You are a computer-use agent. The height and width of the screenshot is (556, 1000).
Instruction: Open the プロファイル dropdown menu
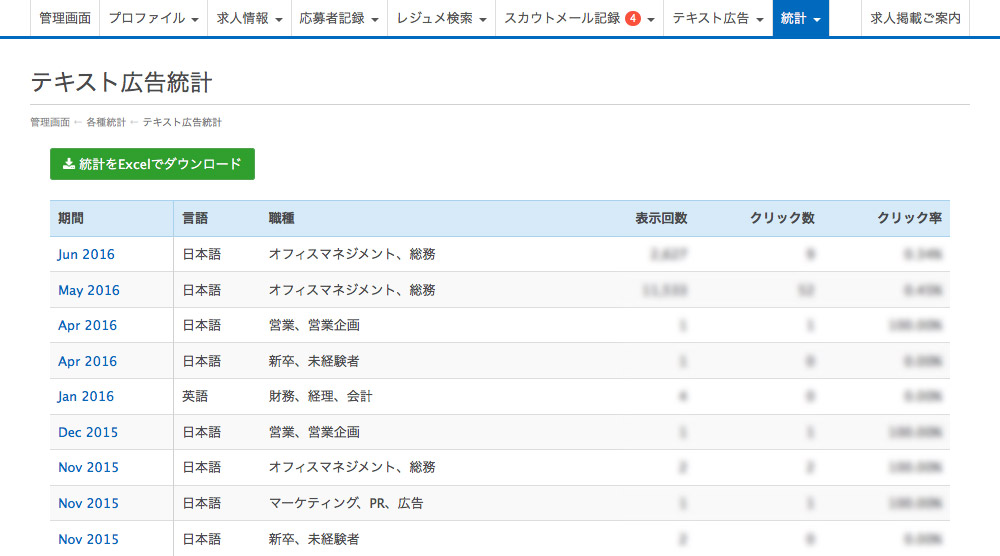[153, 18]
